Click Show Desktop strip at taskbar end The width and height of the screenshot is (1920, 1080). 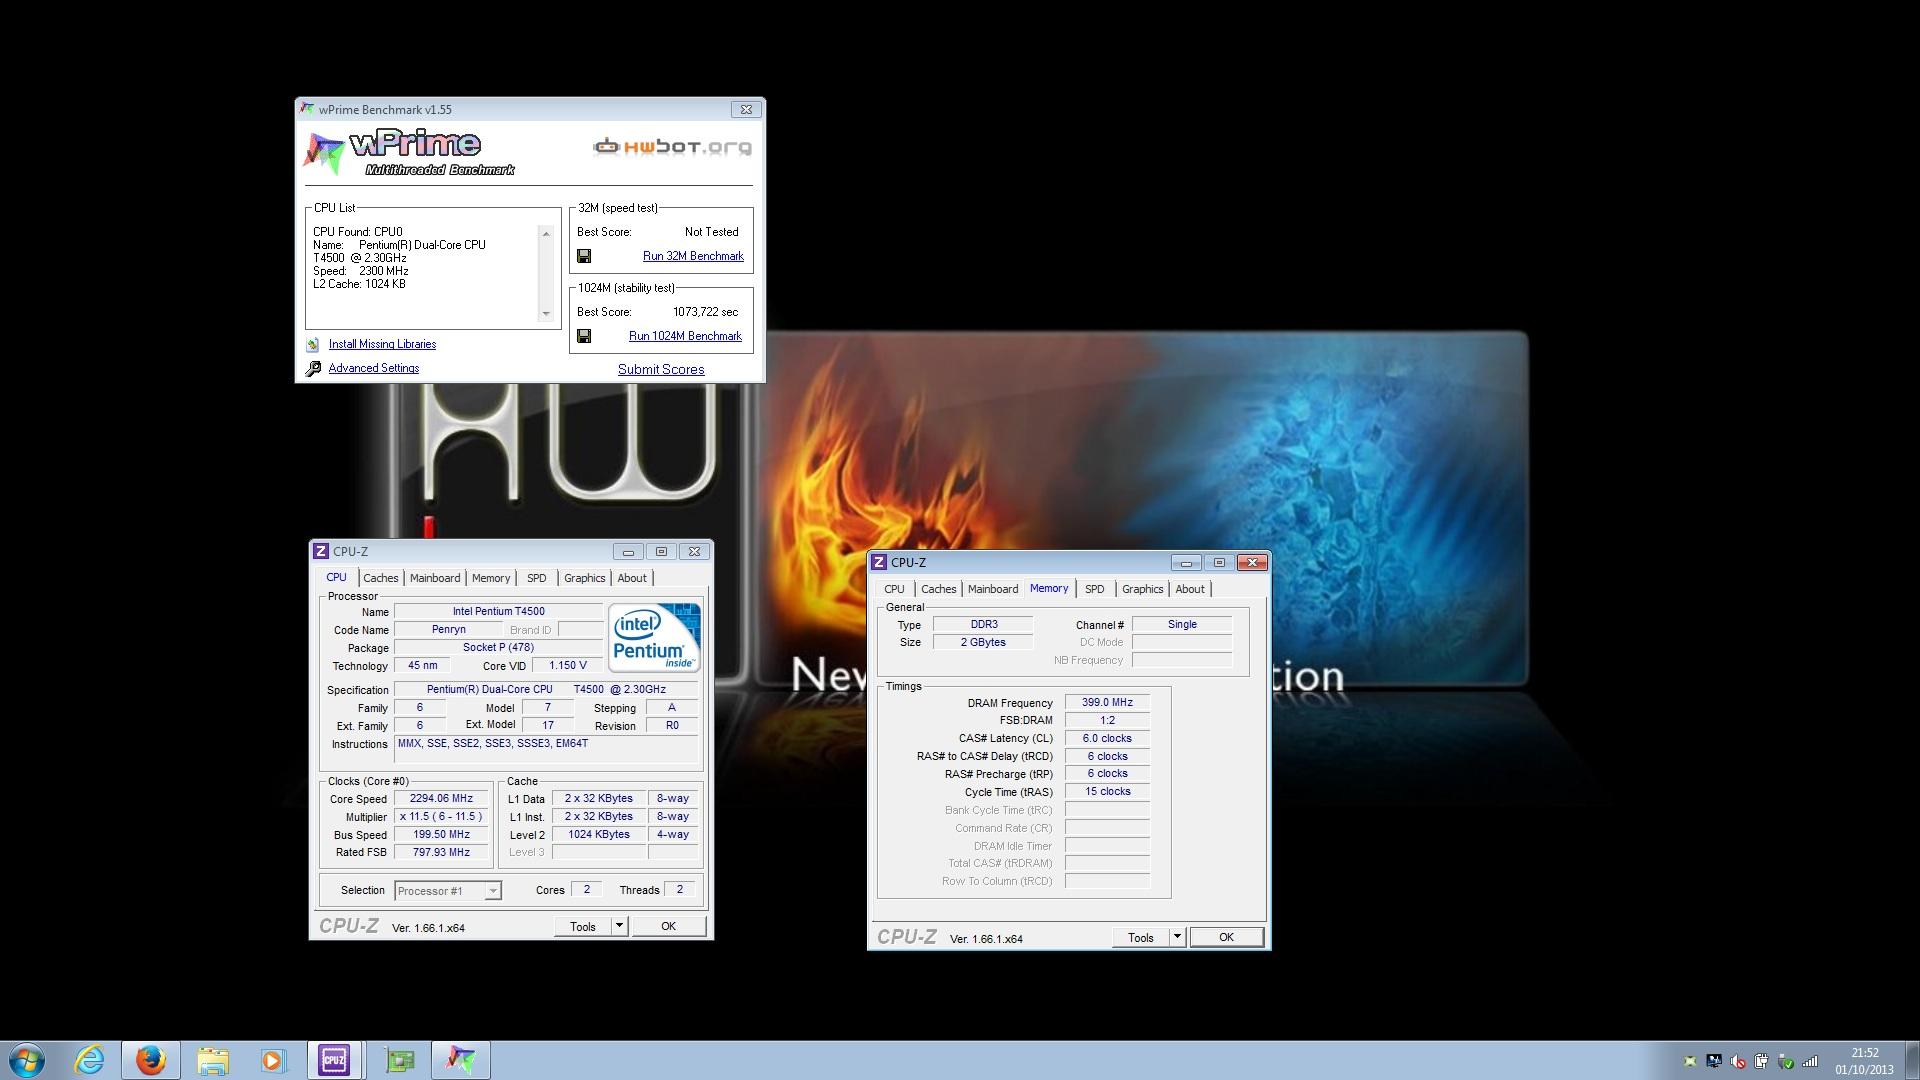[1912, 1060]
